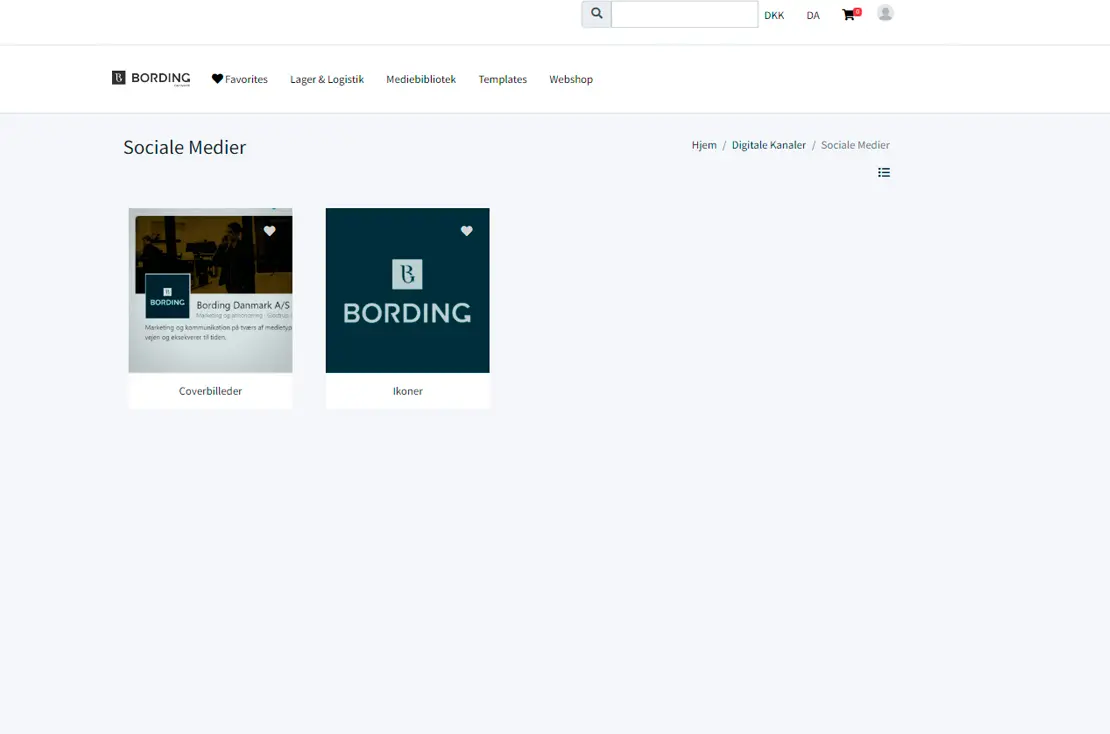Click inside the search input field
1110x734 pixels.
[x=684, y=13]
